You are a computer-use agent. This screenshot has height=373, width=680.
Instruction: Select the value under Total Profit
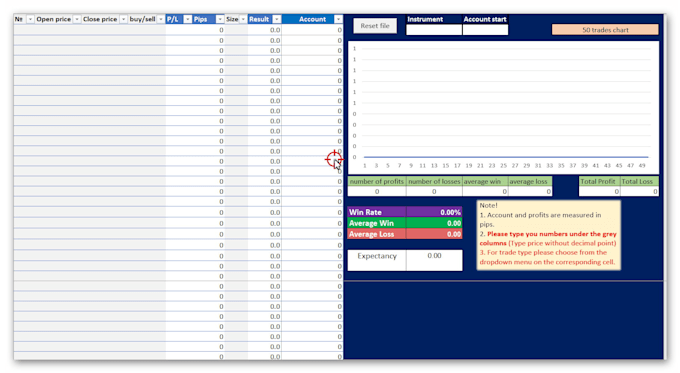pyautogui.click(x=599, y=191)
